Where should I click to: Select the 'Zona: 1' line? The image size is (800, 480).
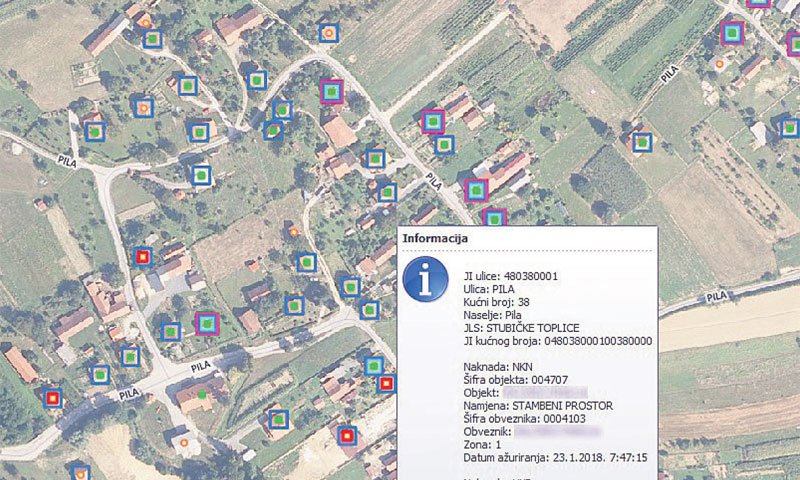482,445
